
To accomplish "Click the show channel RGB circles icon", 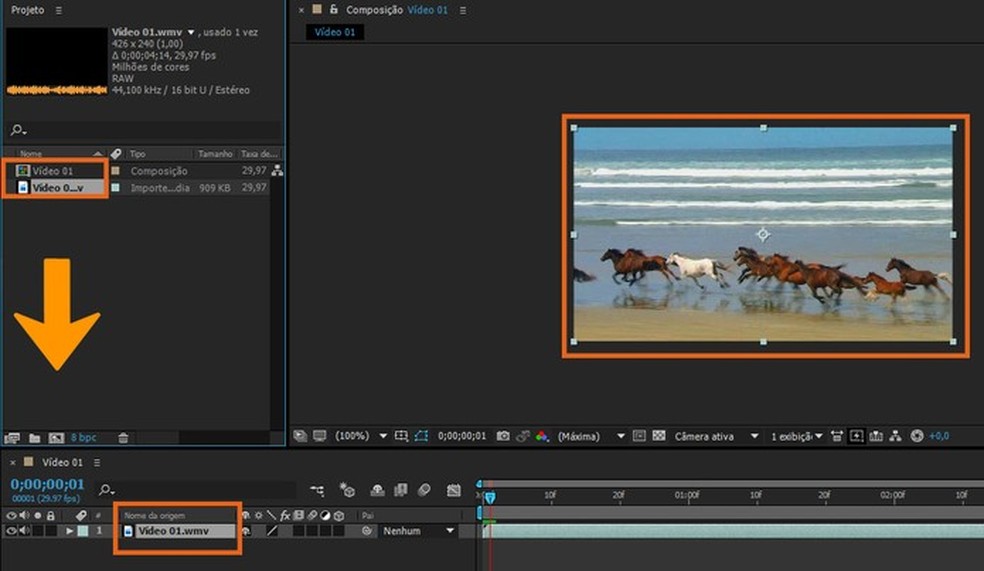I will point(541,437).
